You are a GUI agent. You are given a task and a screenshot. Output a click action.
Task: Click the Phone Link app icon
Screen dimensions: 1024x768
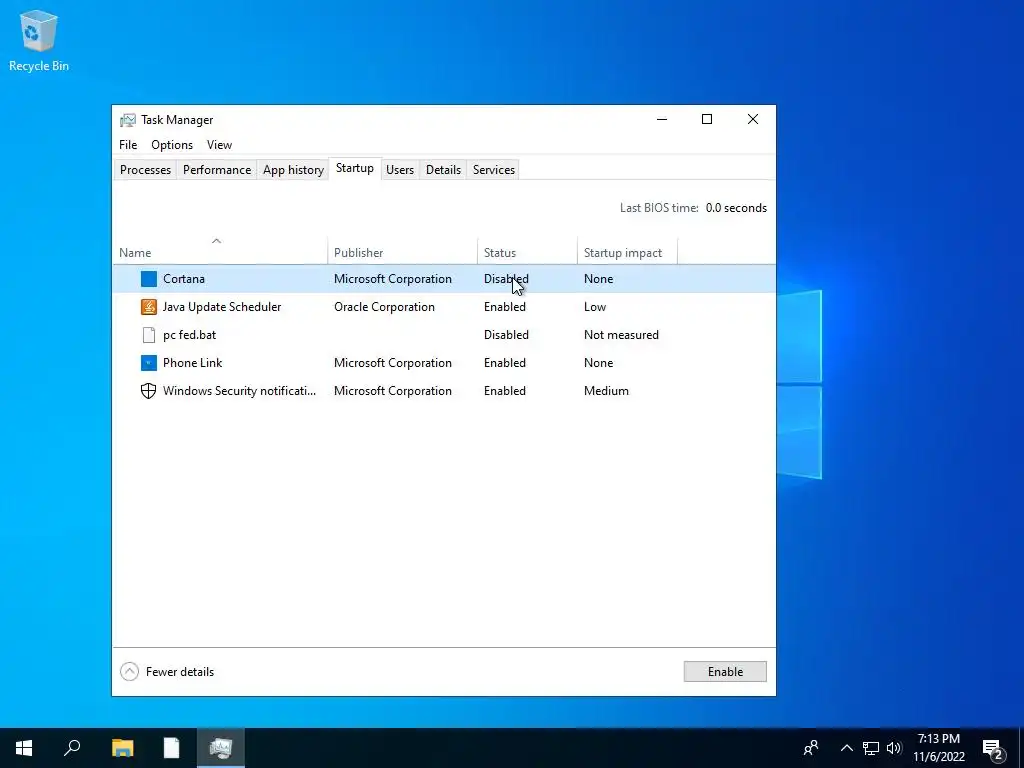pos(149,363)
